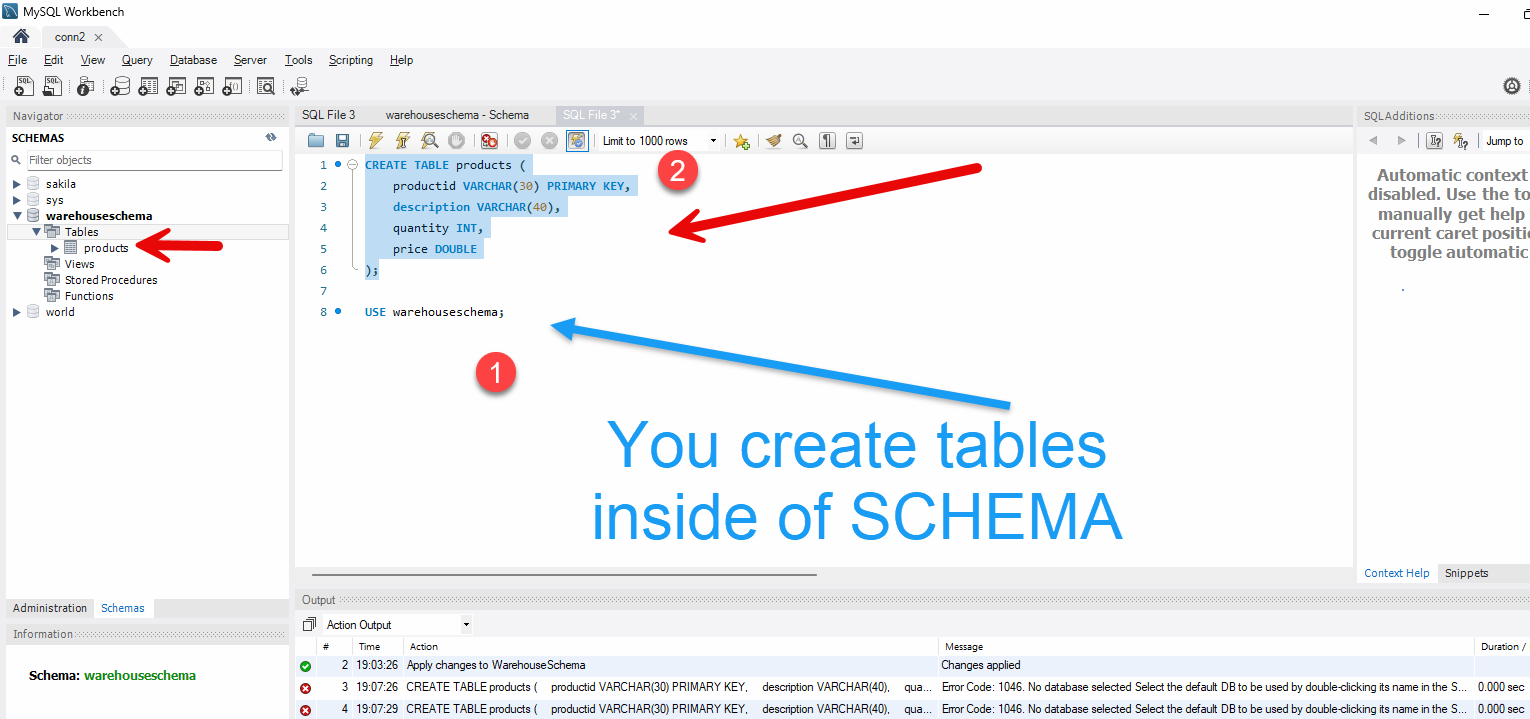
Task: Toggle word wrapping in the editor
Action: point(854,141)
